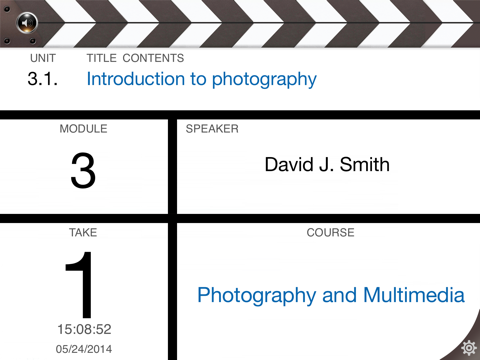Viewport: 480px width, 360px height.
Task: Edit the title Introduction to photography
Action: pos(201,80)
